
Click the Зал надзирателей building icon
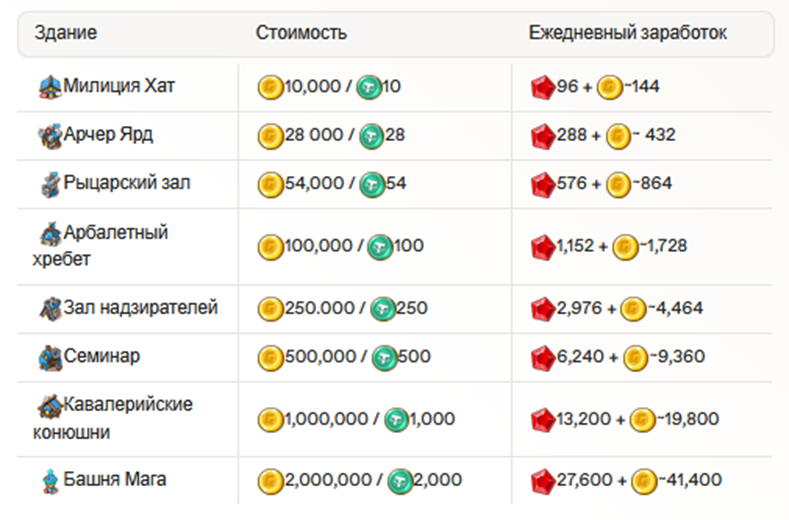[x=51, y=308]
